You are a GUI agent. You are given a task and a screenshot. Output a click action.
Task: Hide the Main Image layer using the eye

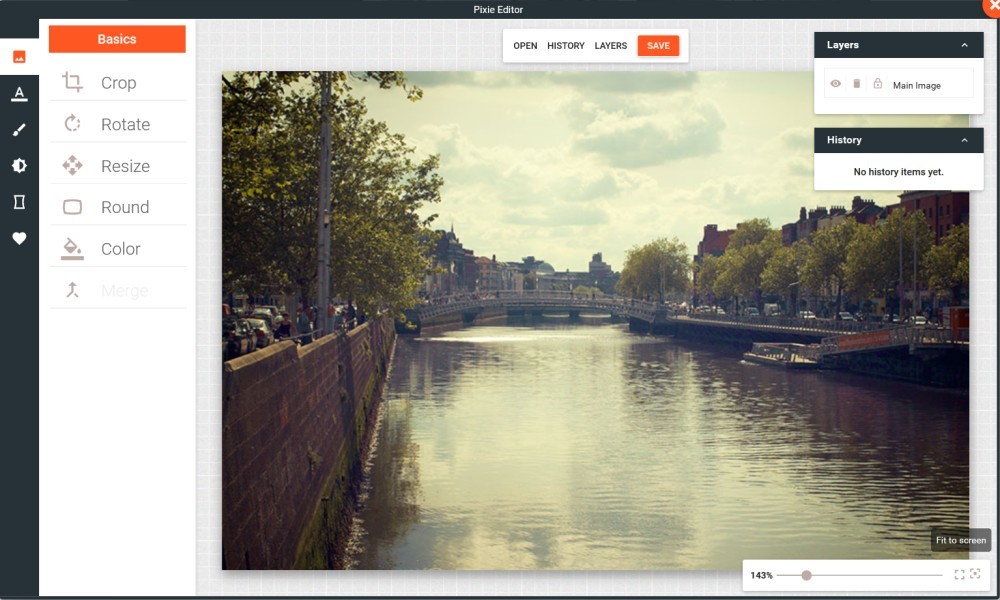836,85
